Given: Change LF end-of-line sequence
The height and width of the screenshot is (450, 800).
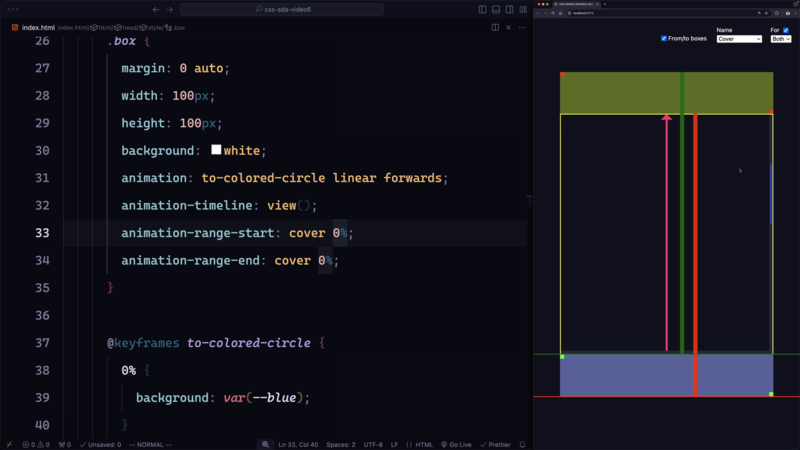Looking at the screenshot, I should [x=394, y=444].
